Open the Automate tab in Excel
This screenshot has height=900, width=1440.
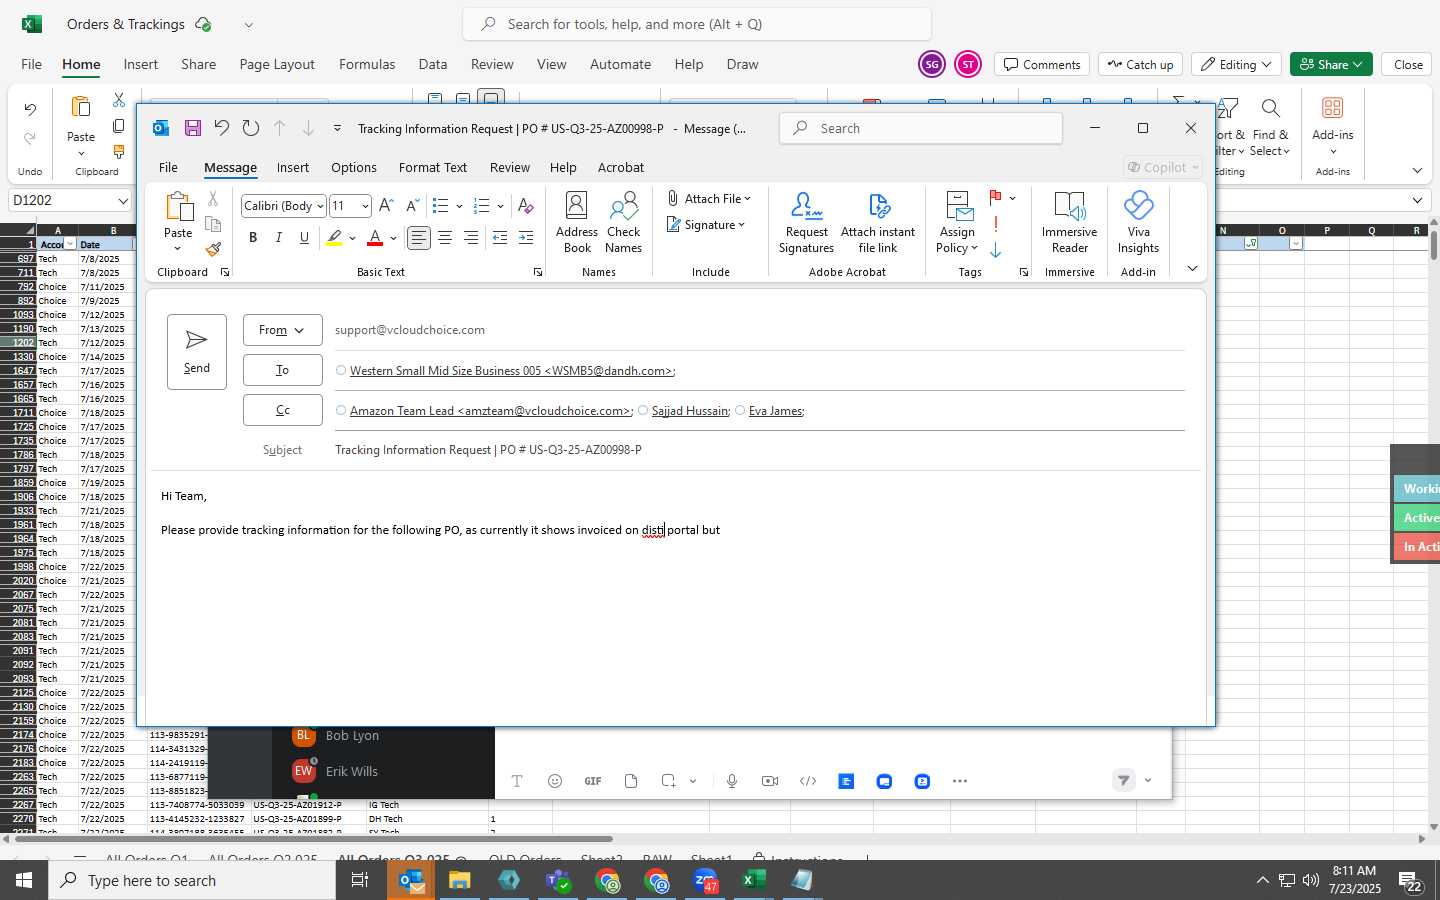coord(620,64)
